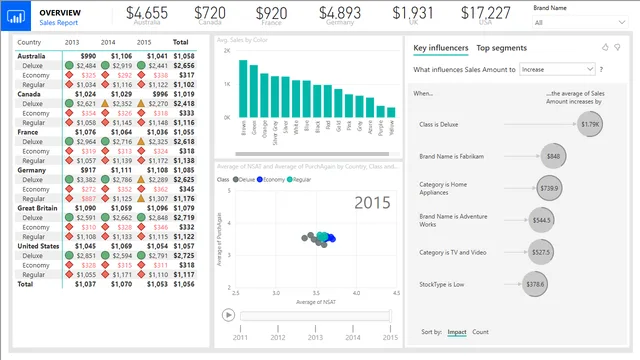Click the $920 France card
This screenshot has height=360, width=640.
tap(271, 15)
